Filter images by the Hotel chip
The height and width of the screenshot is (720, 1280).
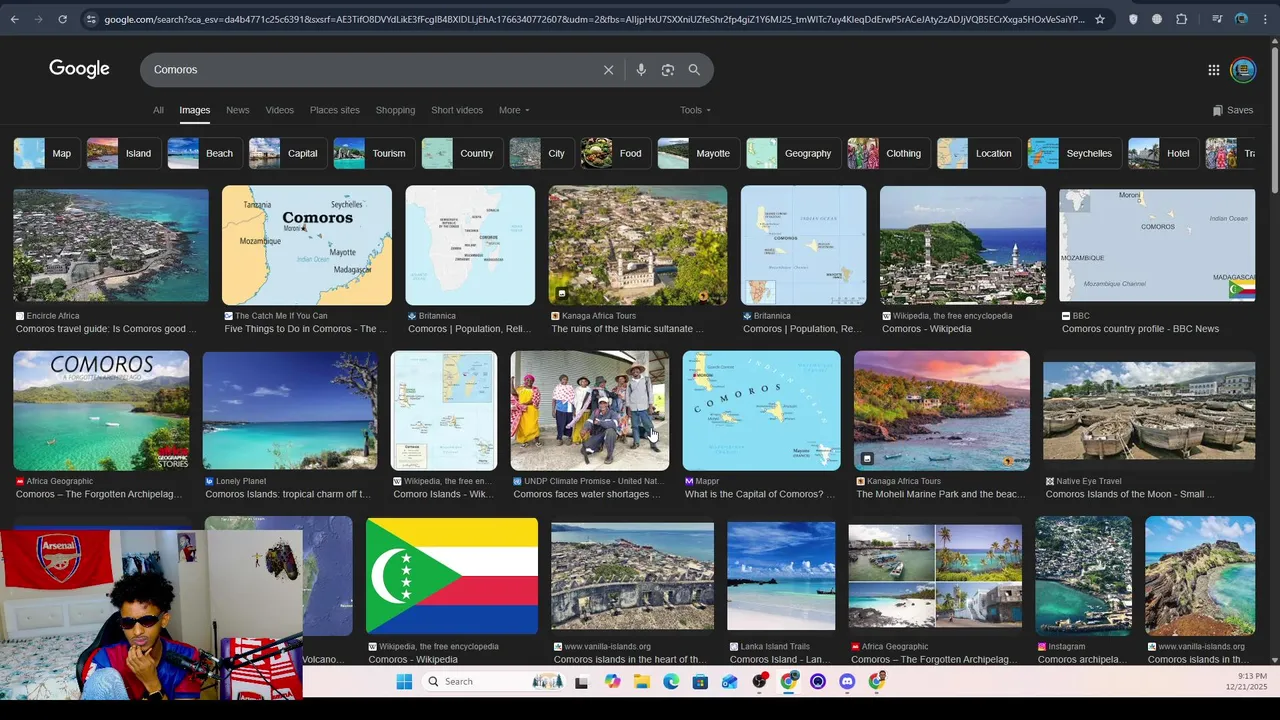[x=1164, y=153]
